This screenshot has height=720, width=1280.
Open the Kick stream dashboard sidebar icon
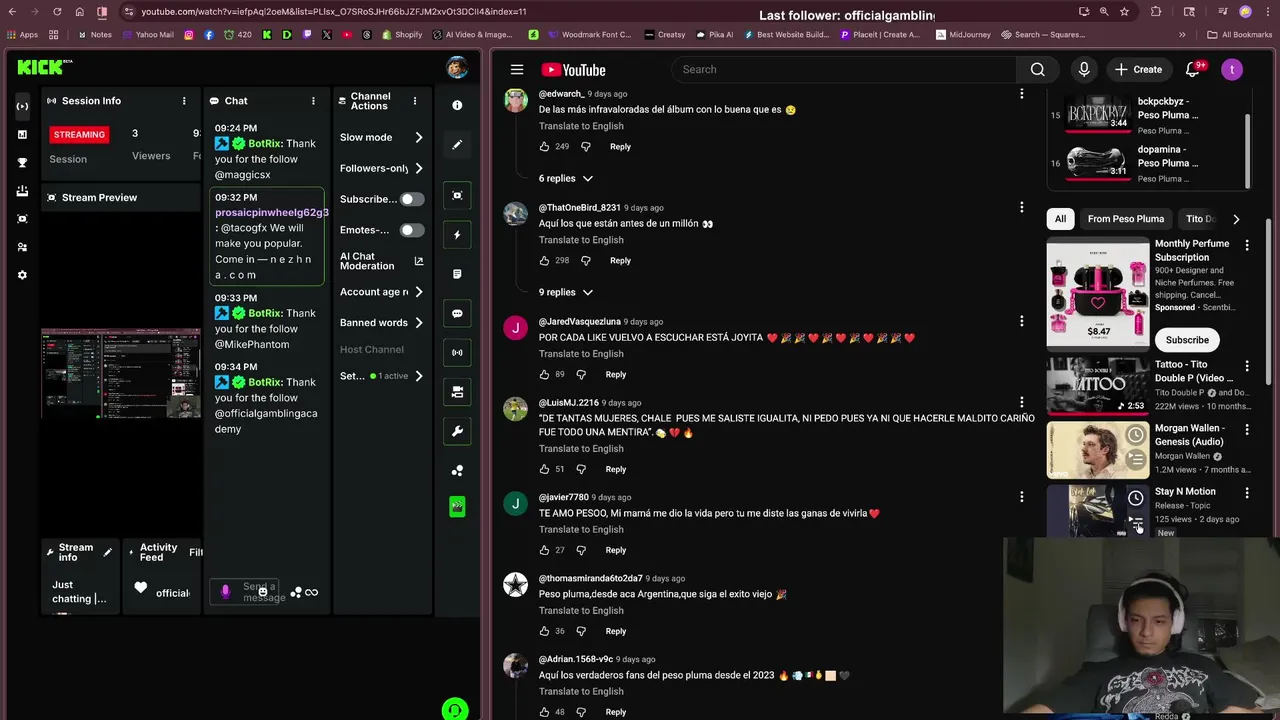[23, 106]
